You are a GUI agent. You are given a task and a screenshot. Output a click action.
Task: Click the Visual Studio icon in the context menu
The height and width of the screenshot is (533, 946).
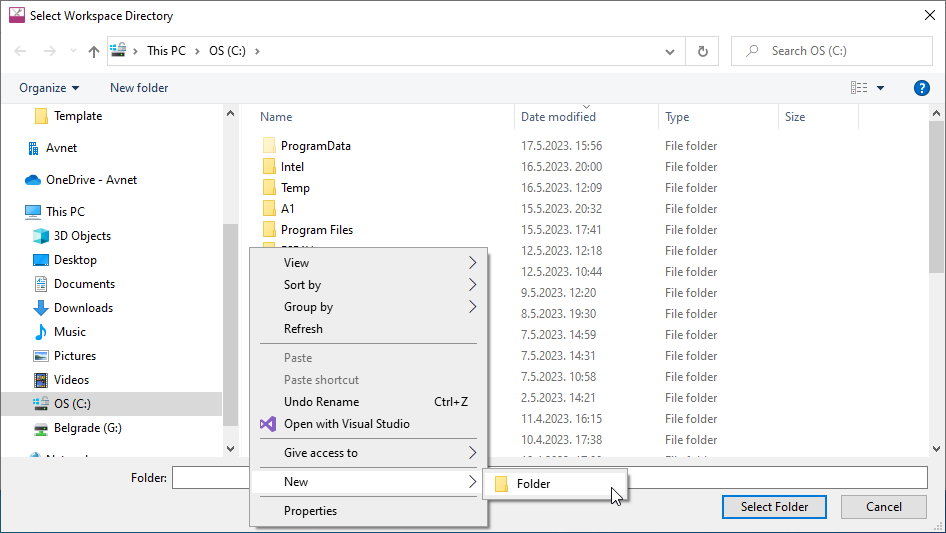pos(268,424)
